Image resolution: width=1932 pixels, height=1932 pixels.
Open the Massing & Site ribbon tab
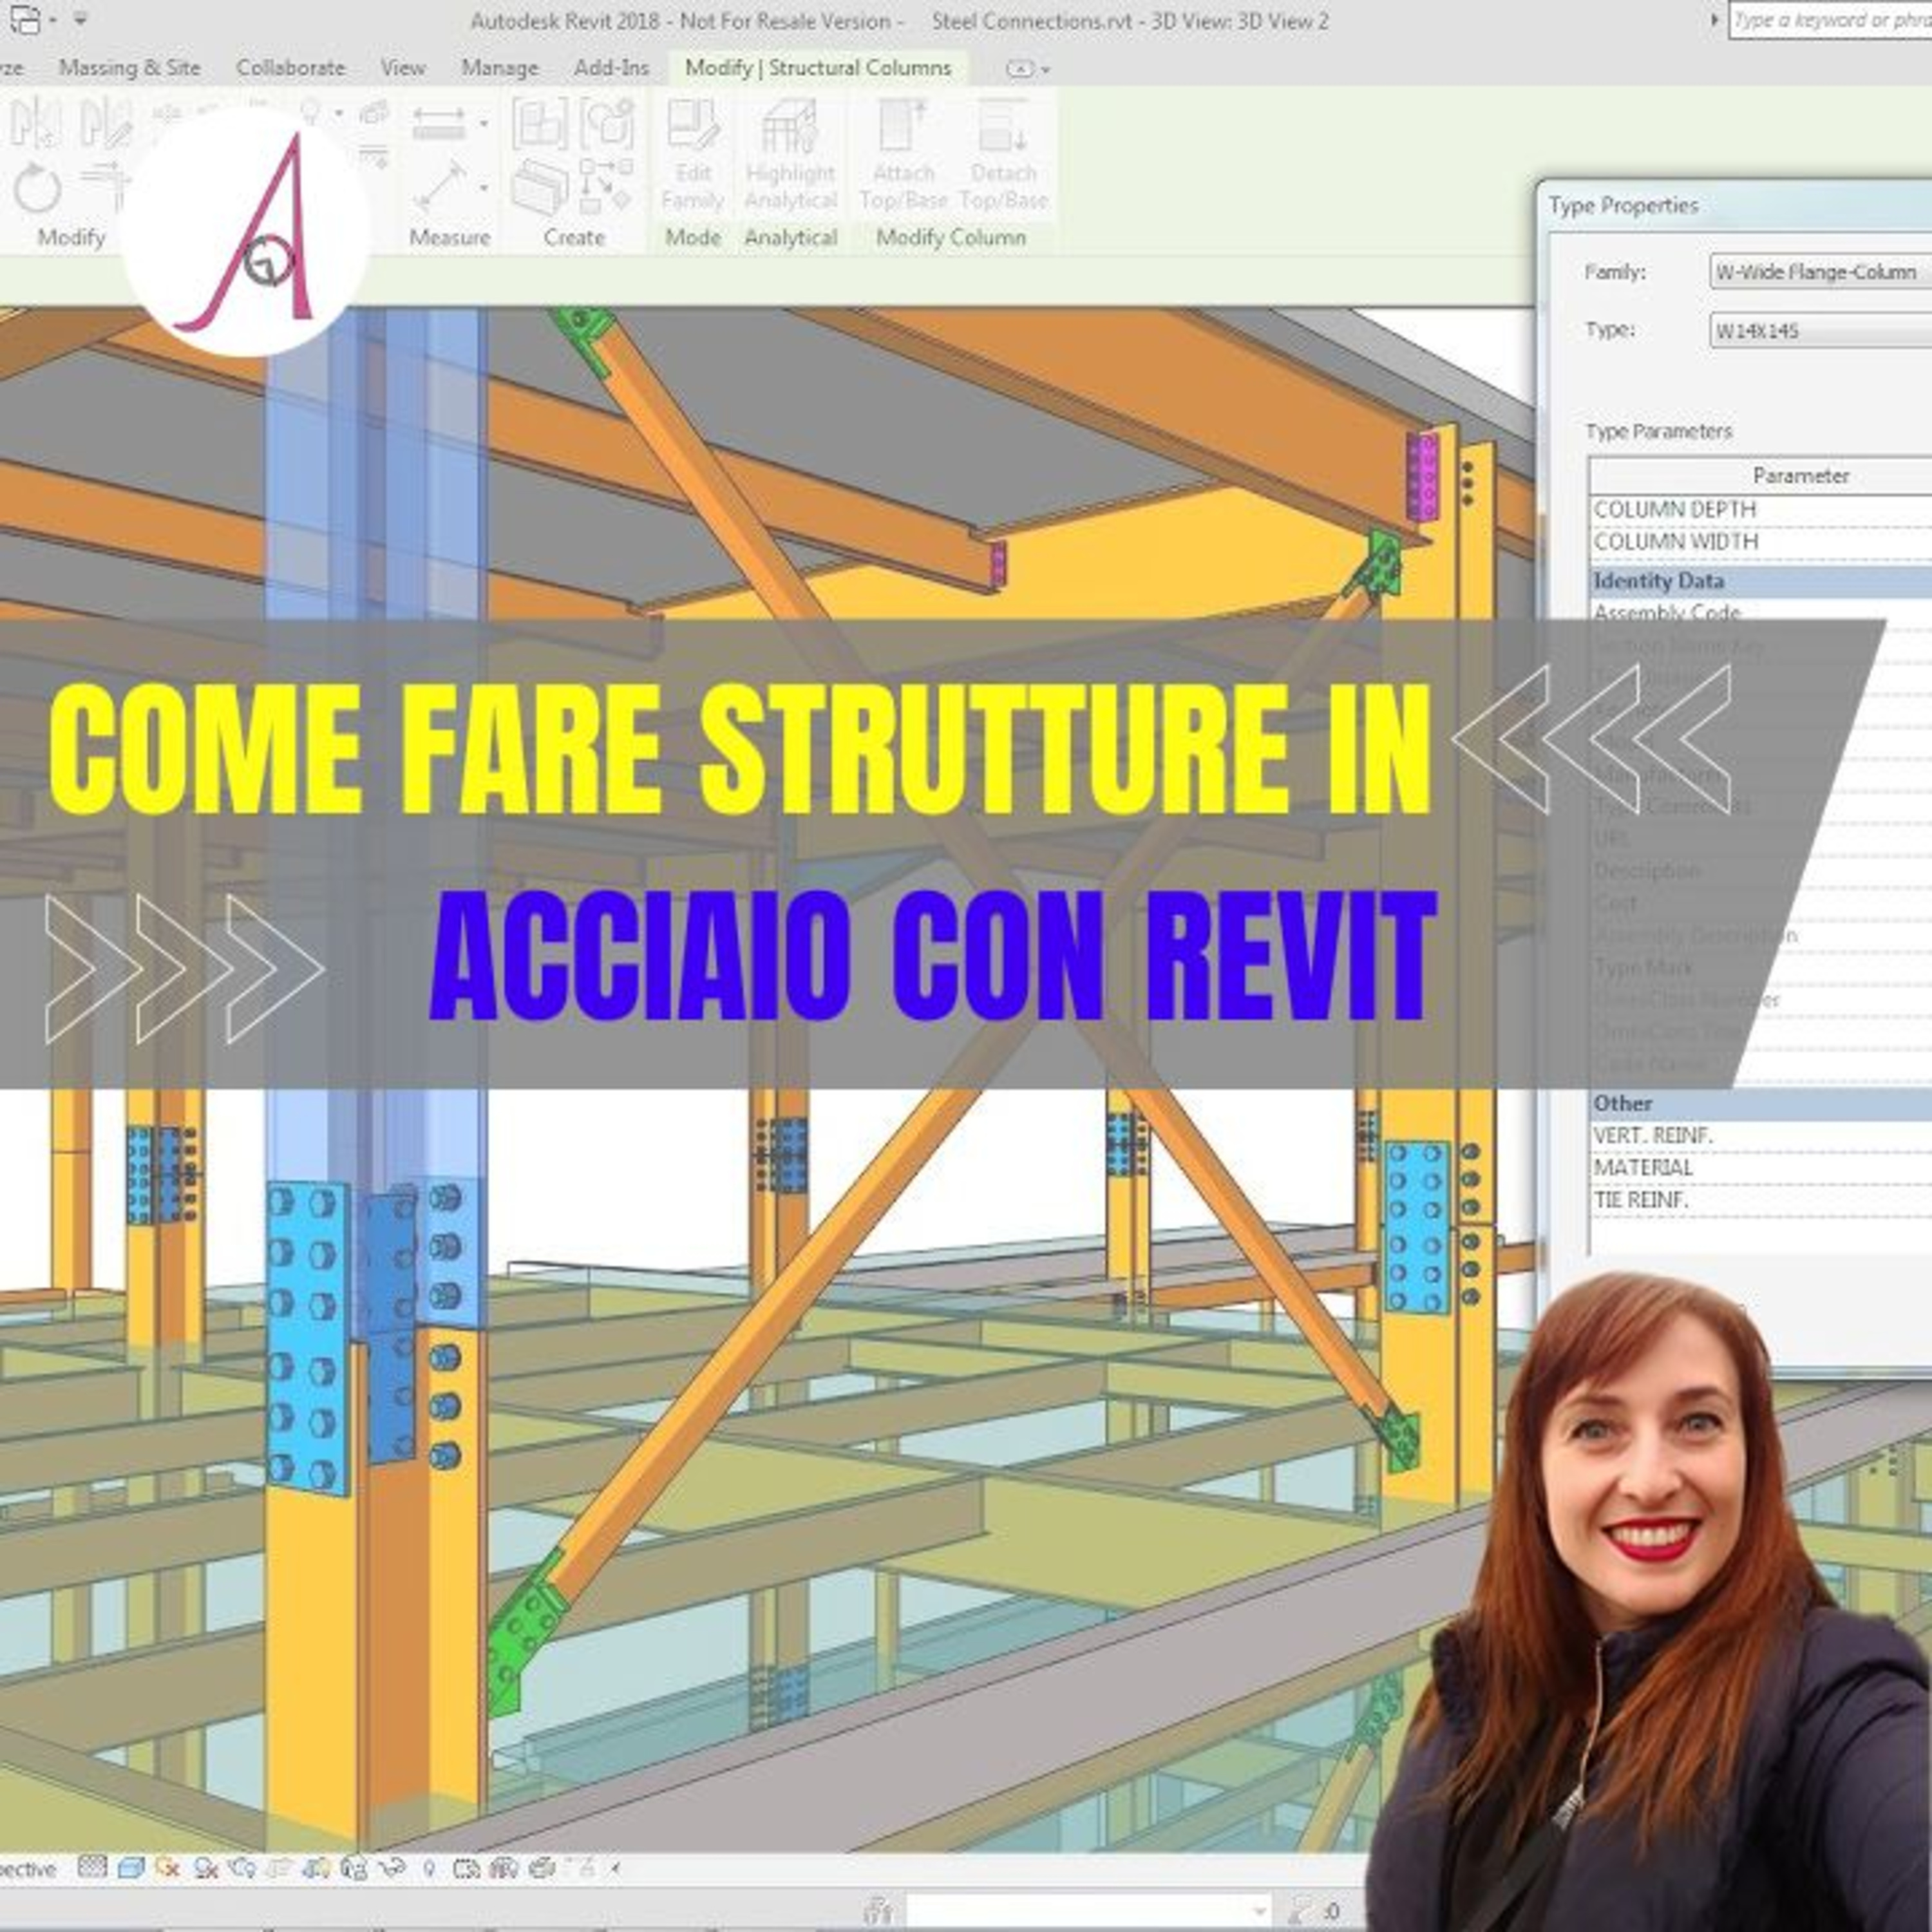tap(129, 68)
